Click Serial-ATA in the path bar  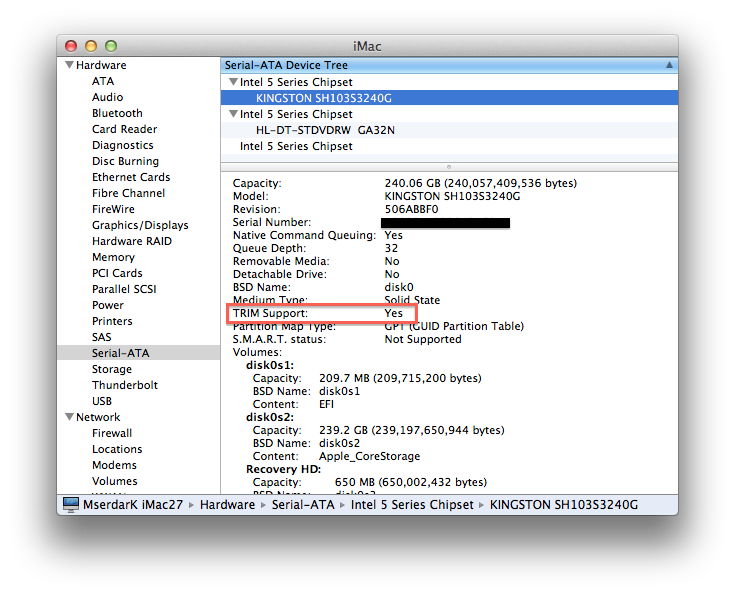point(303,504)
